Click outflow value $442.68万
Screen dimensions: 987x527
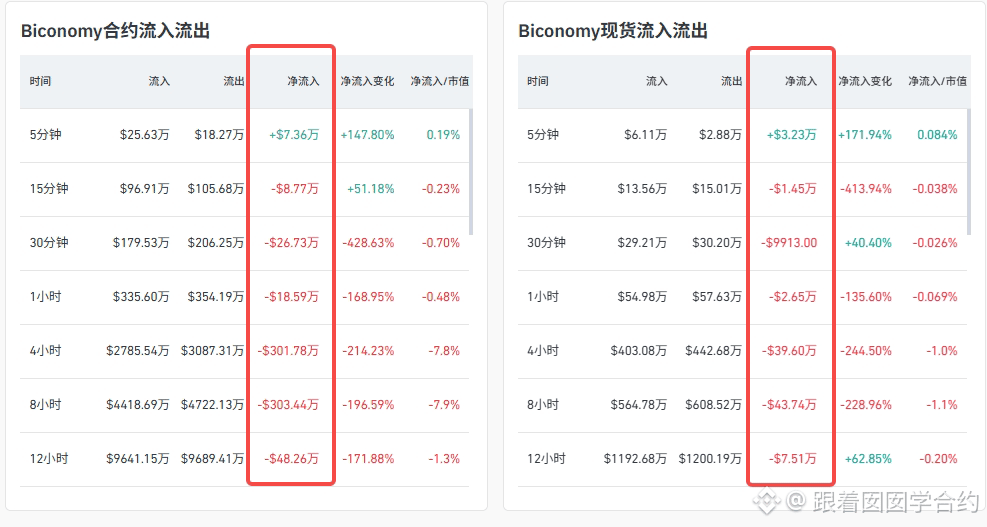point(714,351)
